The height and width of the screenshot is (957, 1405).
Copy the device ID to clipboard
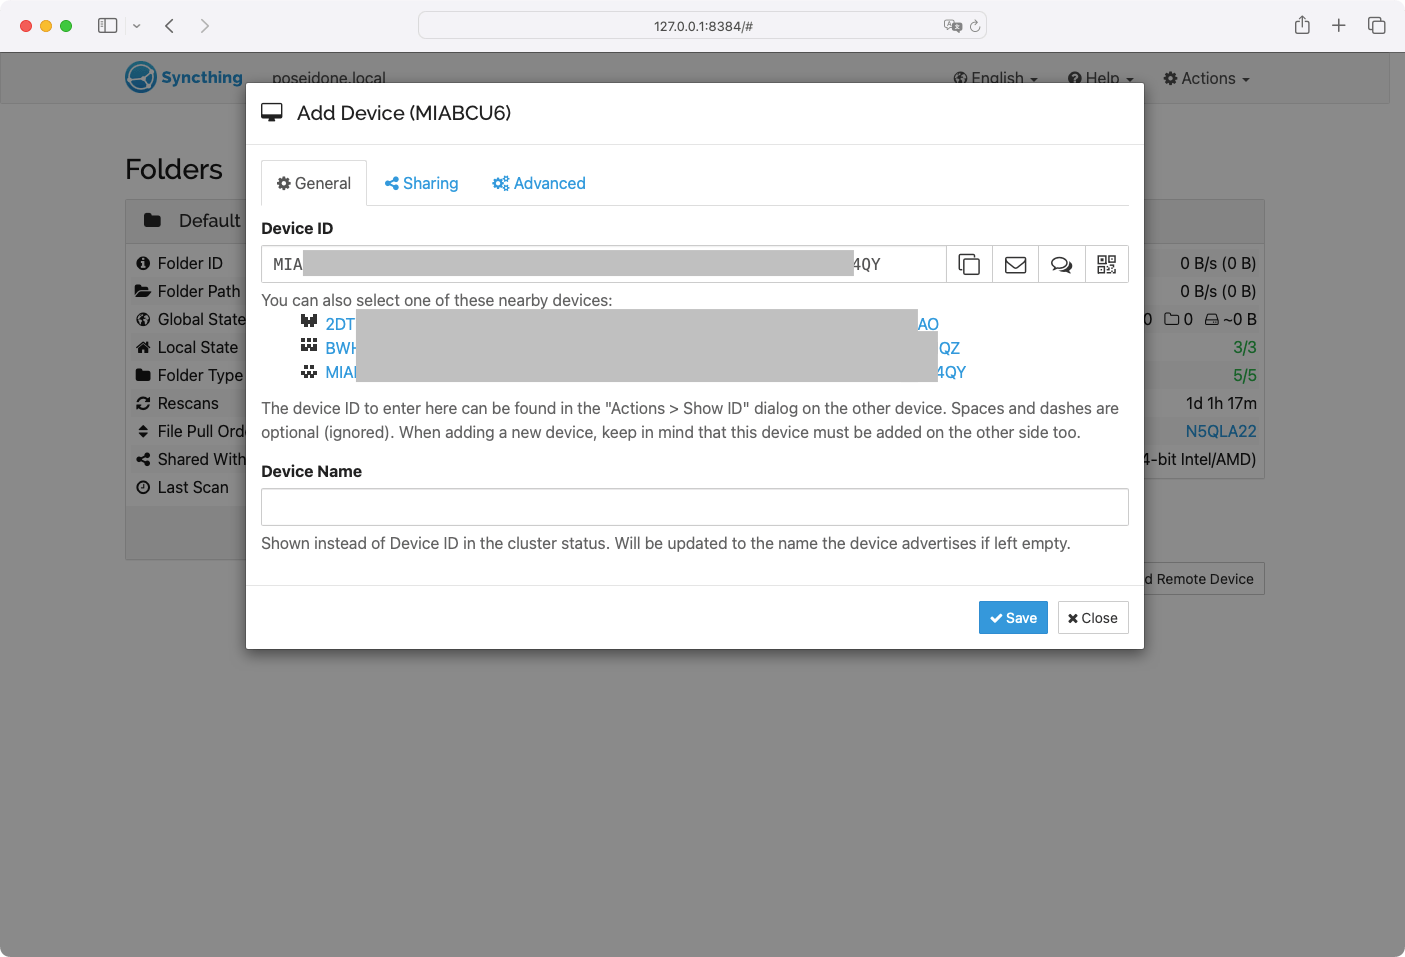969,264
